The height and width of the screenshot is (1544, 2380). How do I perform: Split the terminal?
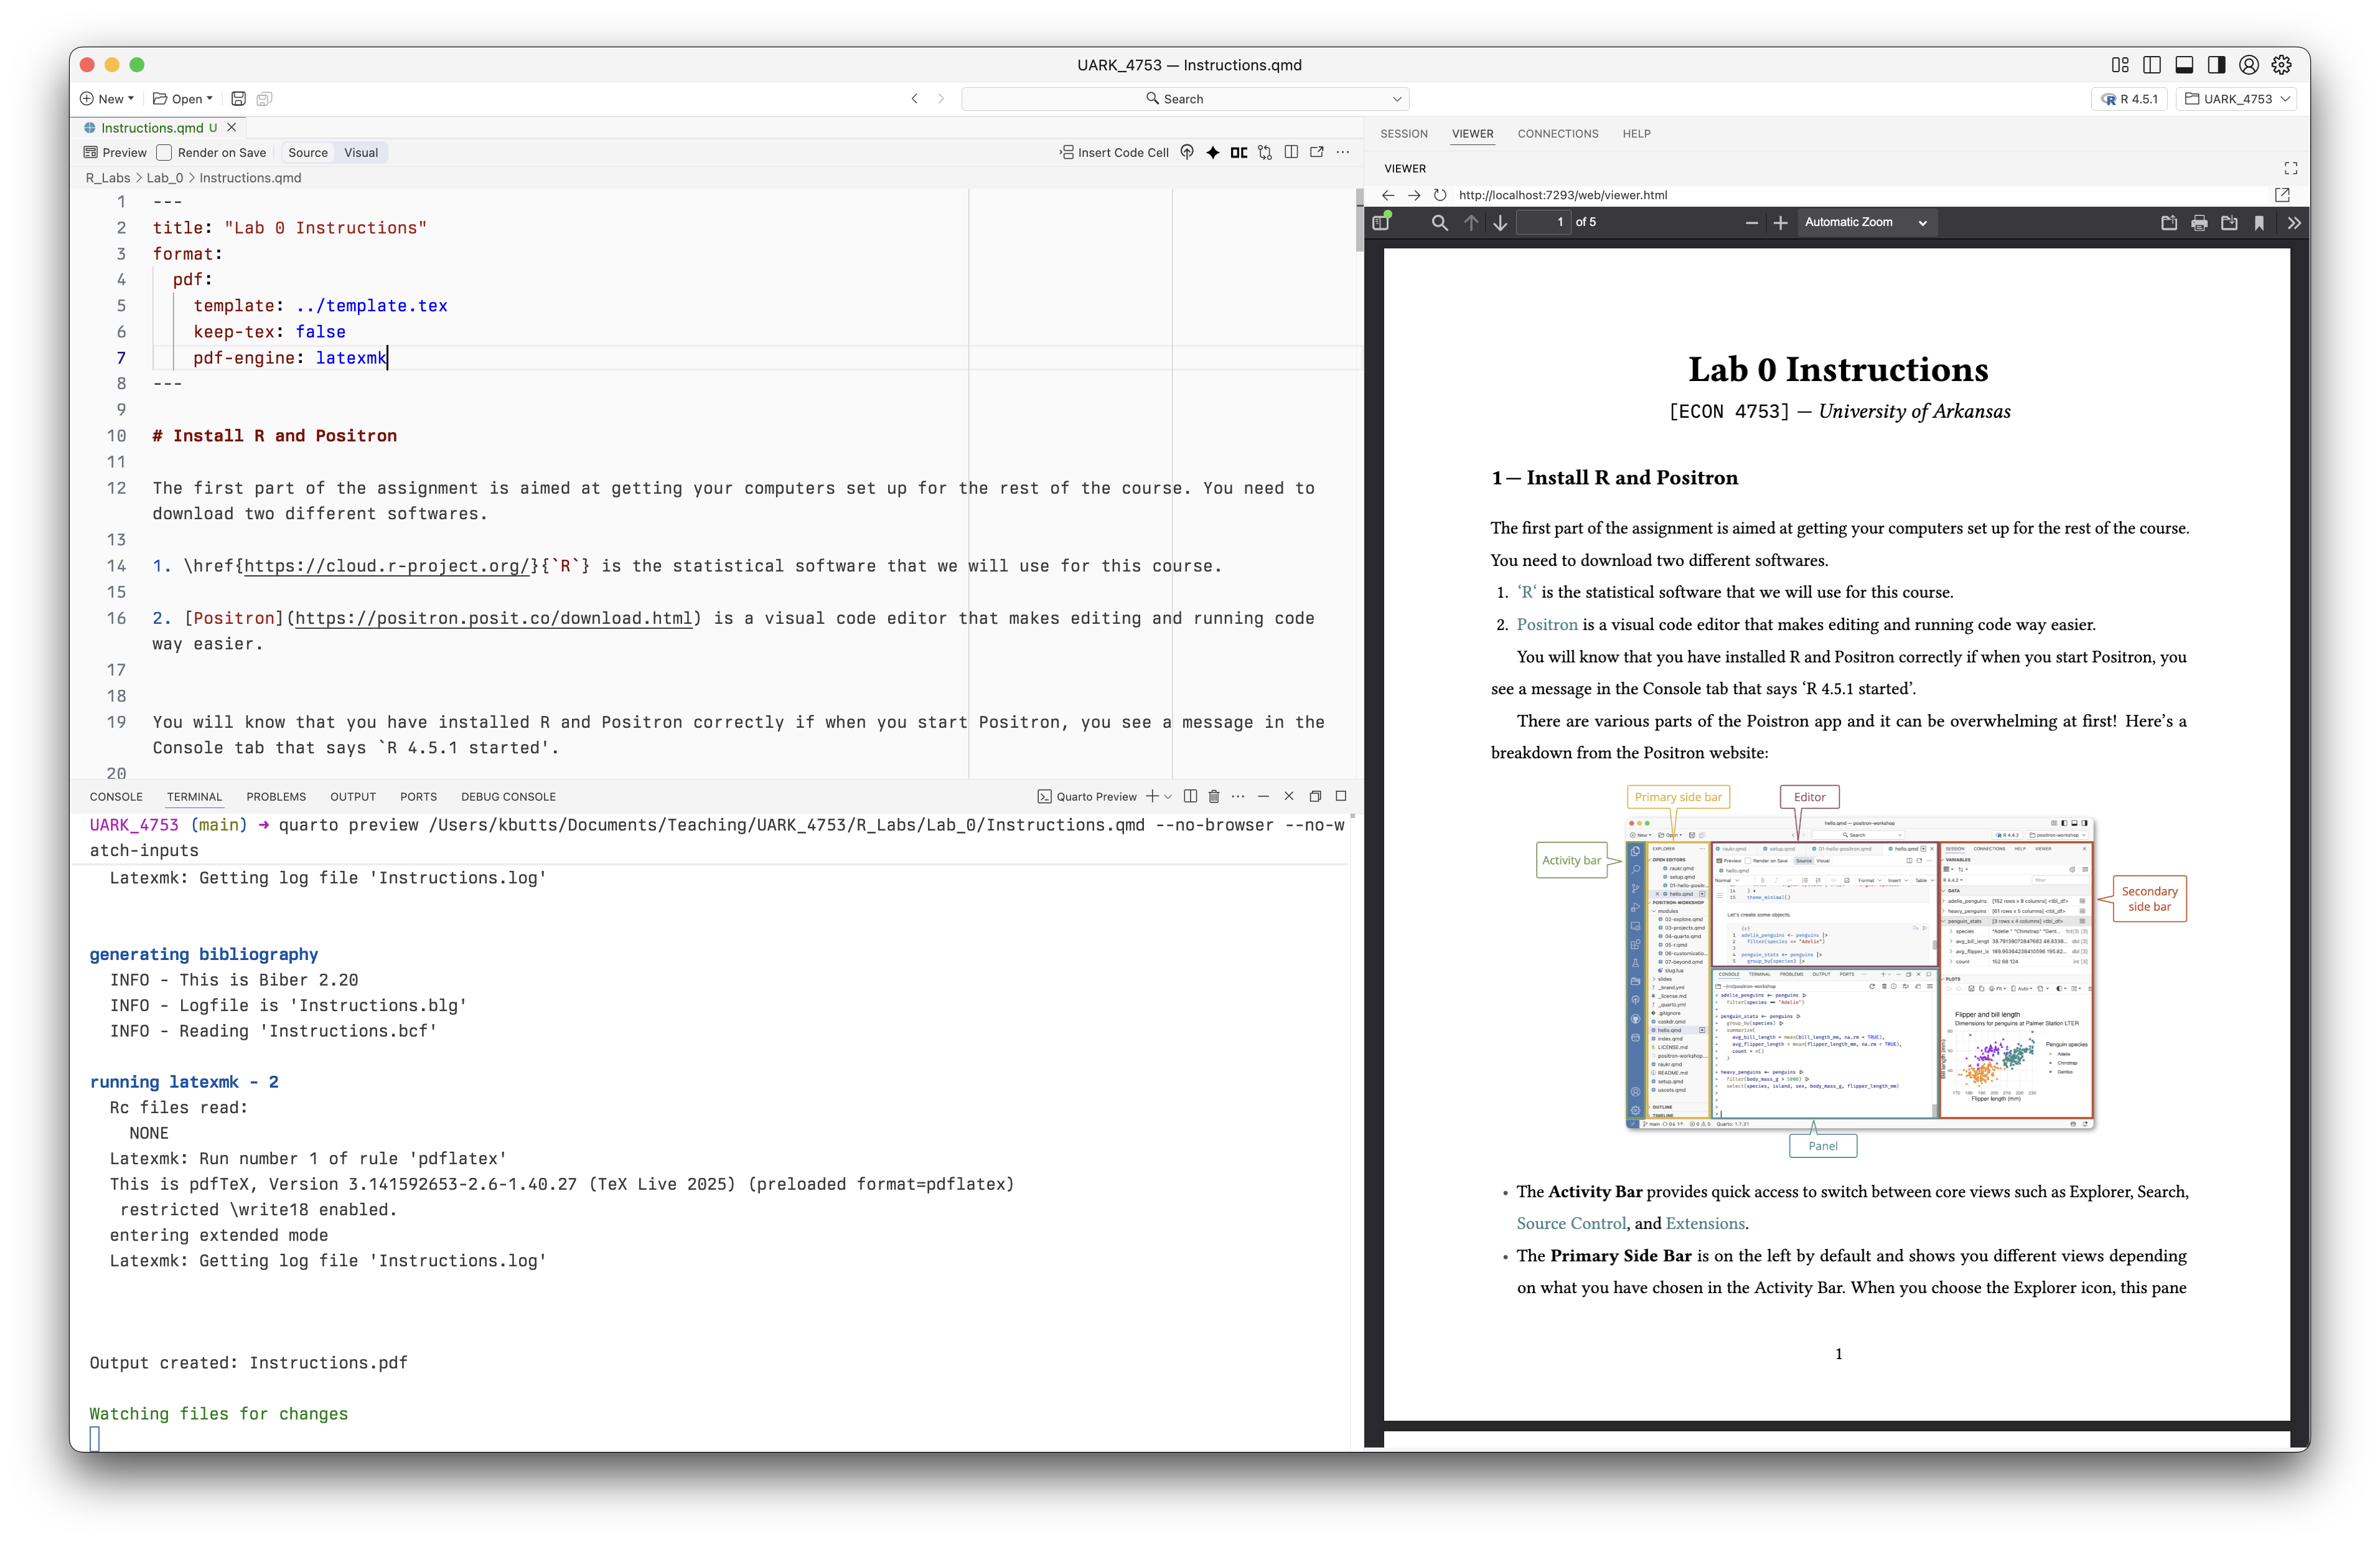[x=1190, y=796]
